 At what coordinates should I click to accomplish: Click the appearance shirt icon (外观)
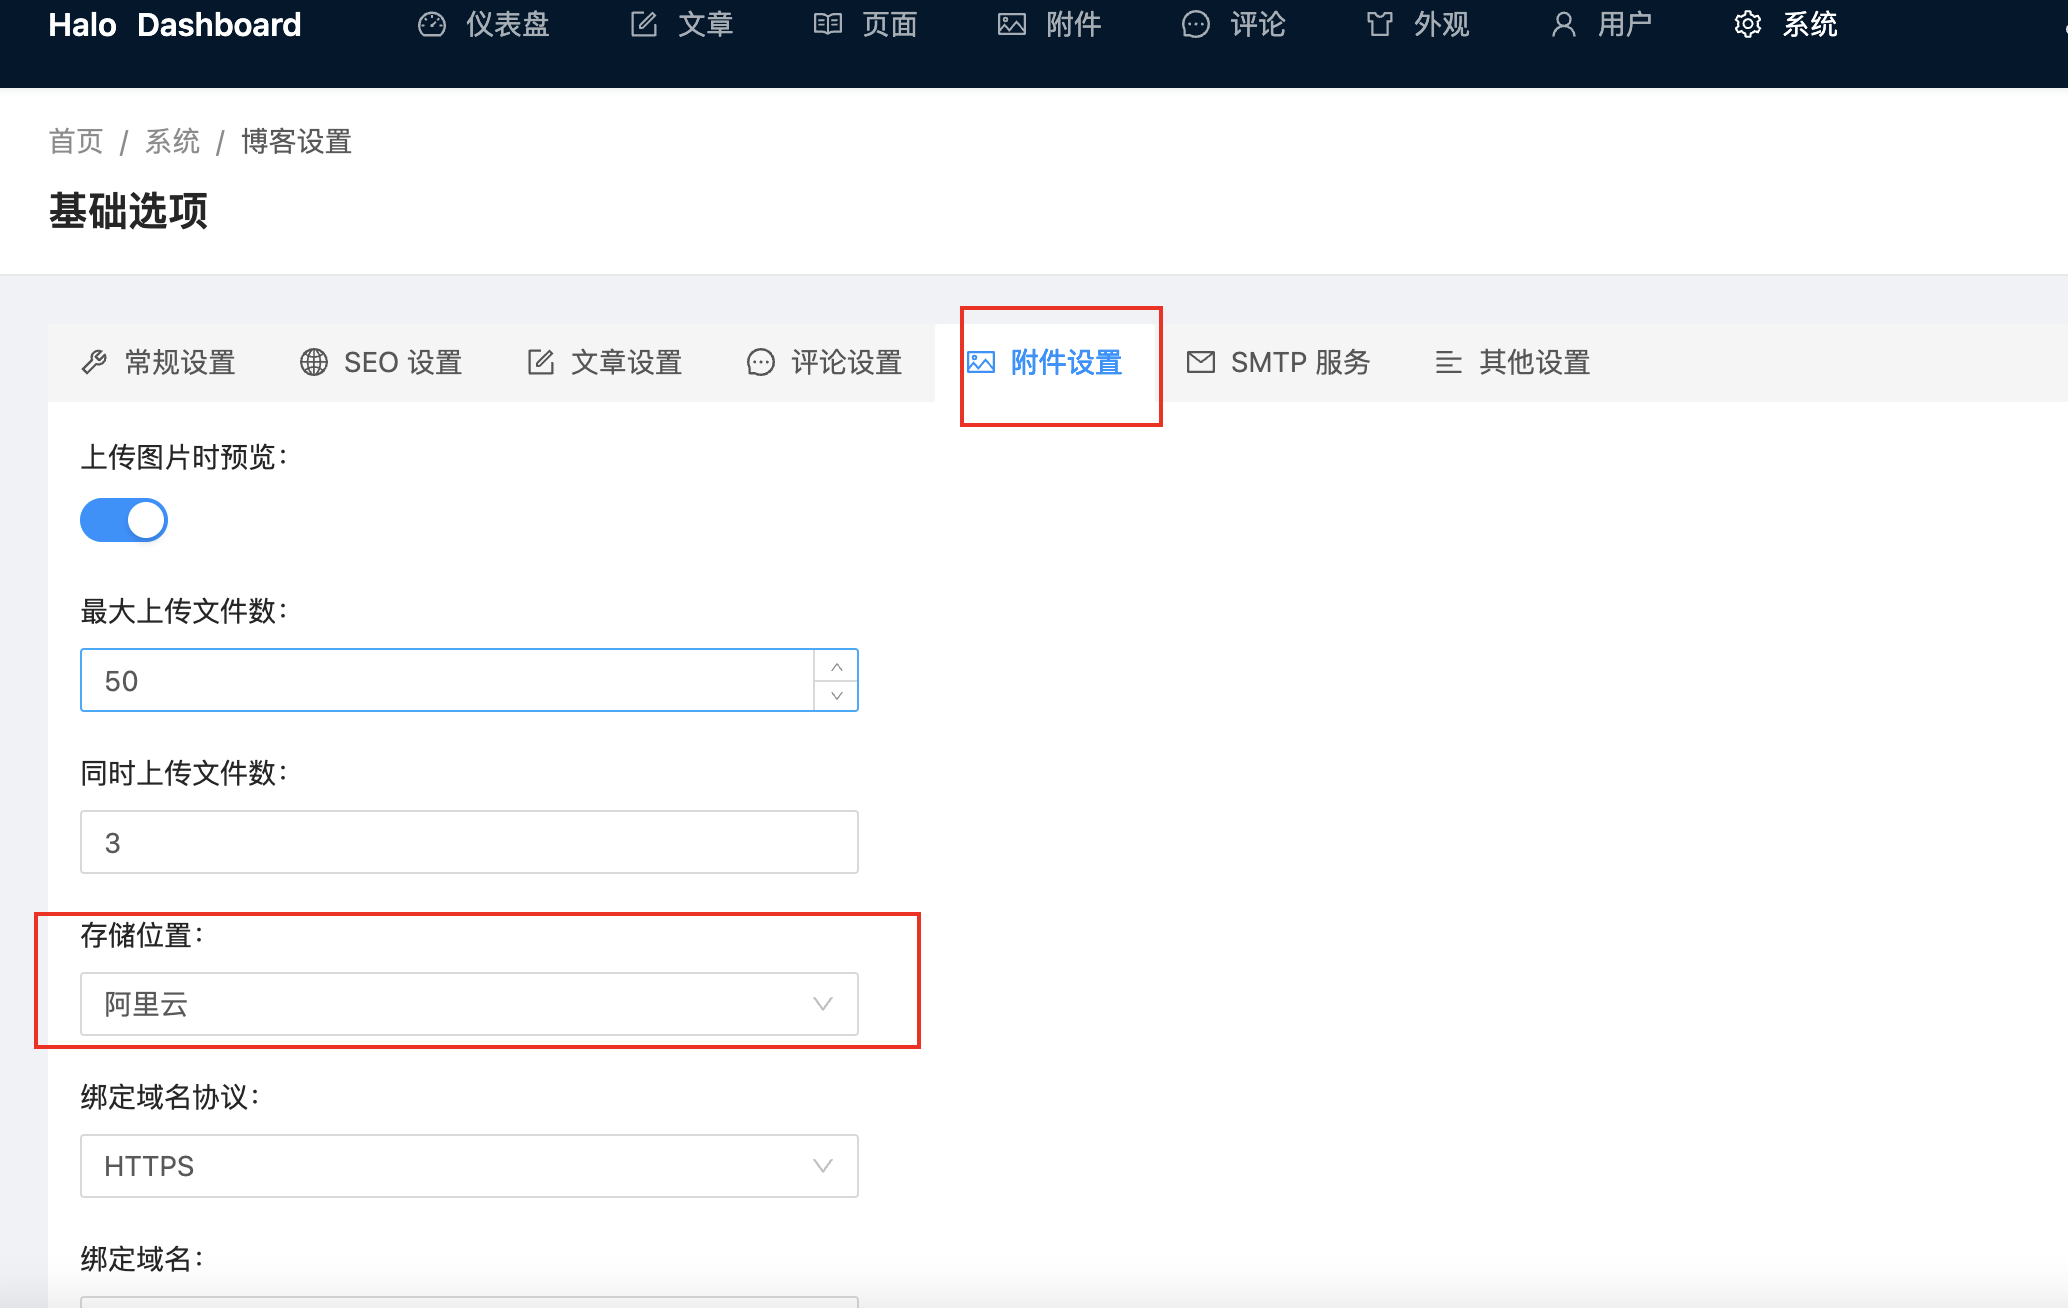1380,25
